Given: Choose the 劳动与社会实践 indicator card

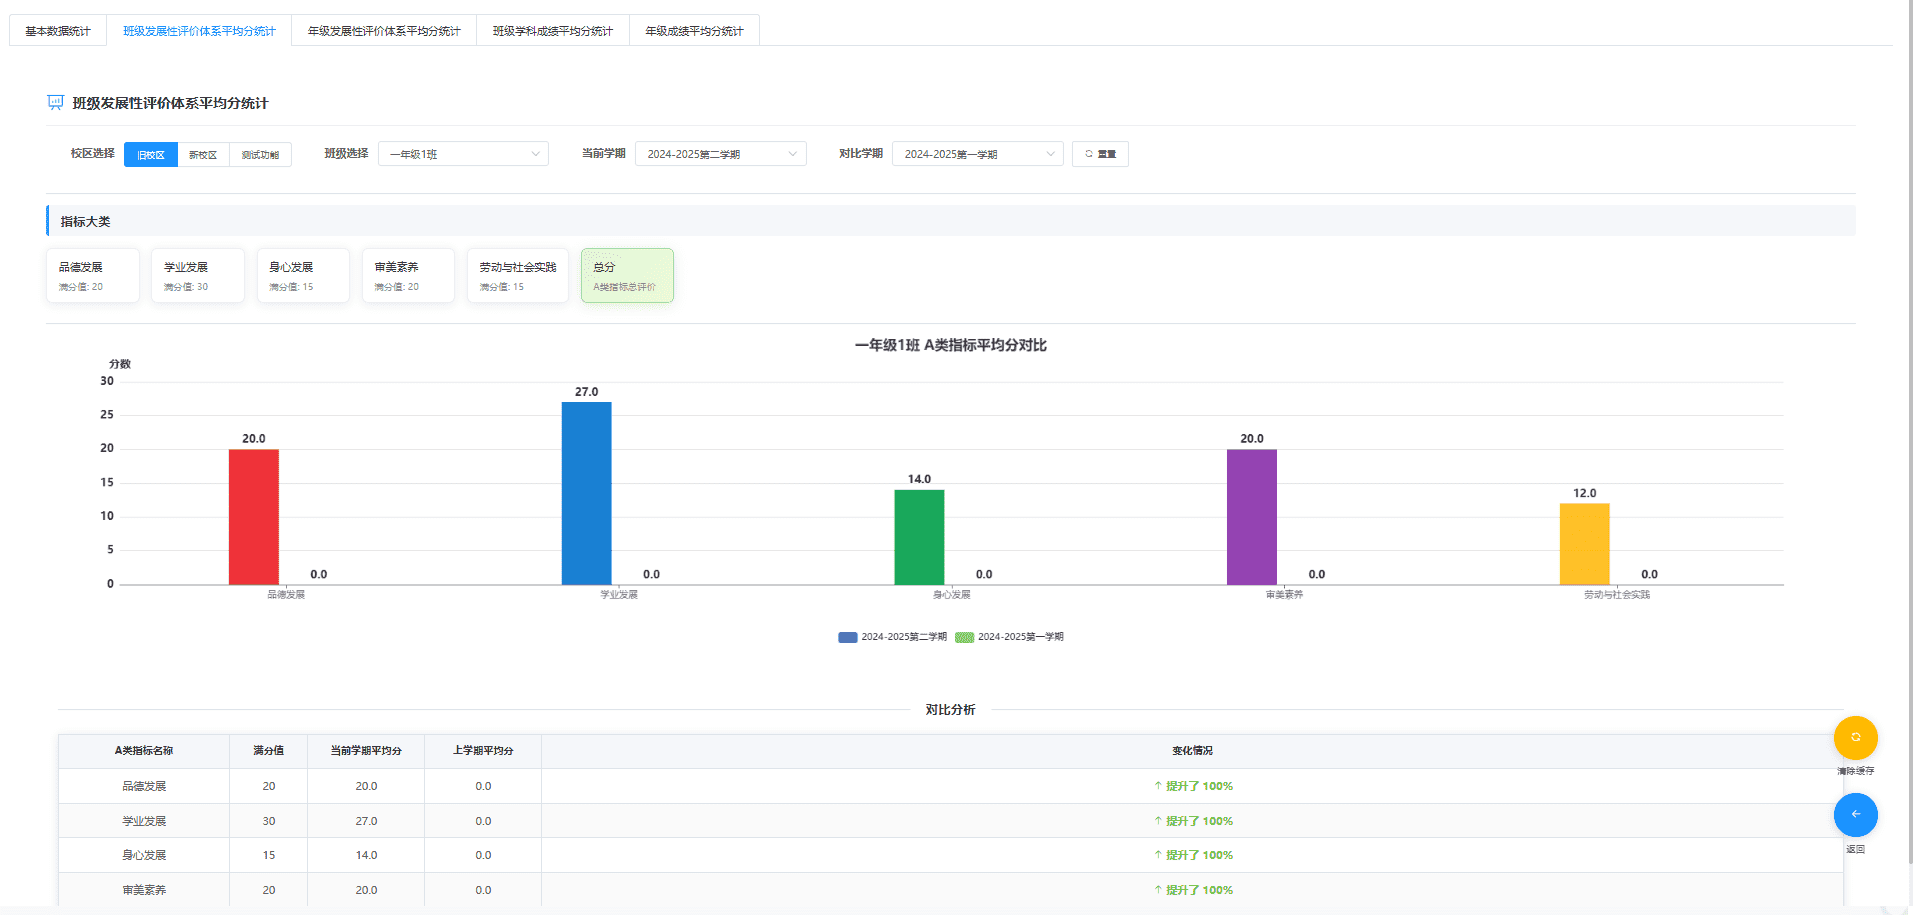Looking at the screenshot, I should [x=517, y=276].
